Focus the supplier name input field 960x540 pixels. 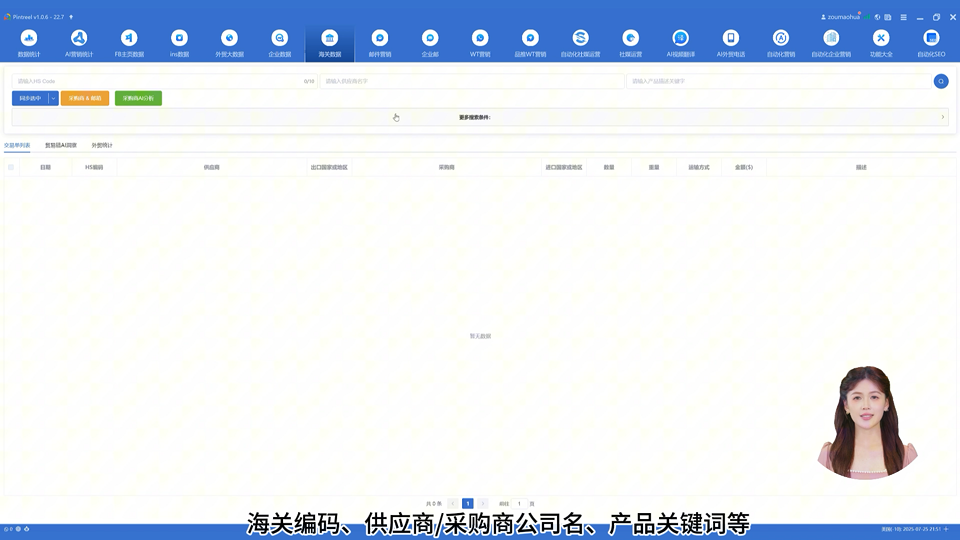tap(471, 81)
